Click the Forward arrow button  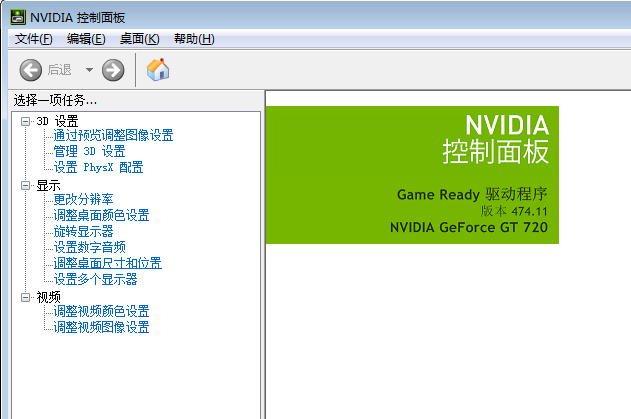[x=113, y=70]
